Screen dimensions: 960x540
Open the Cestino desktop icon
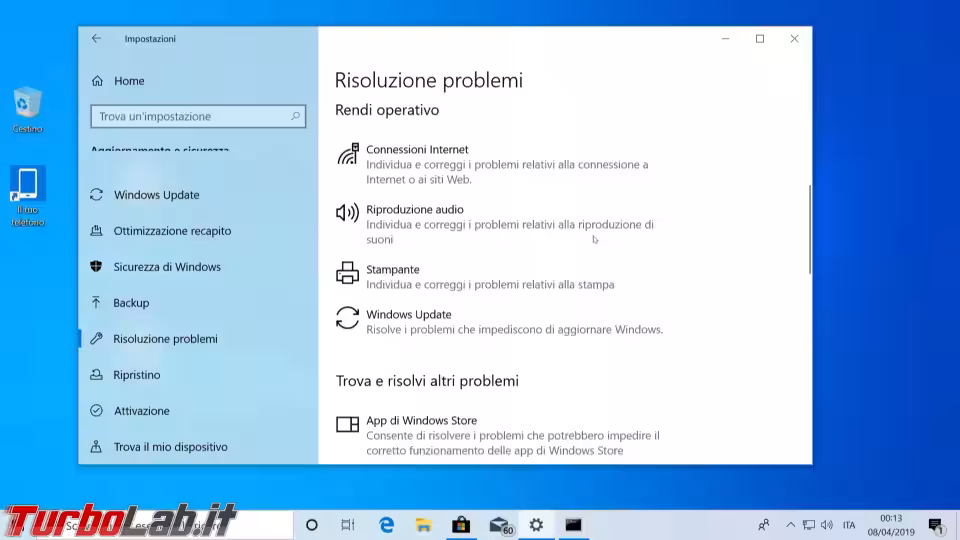click(27, 110)
